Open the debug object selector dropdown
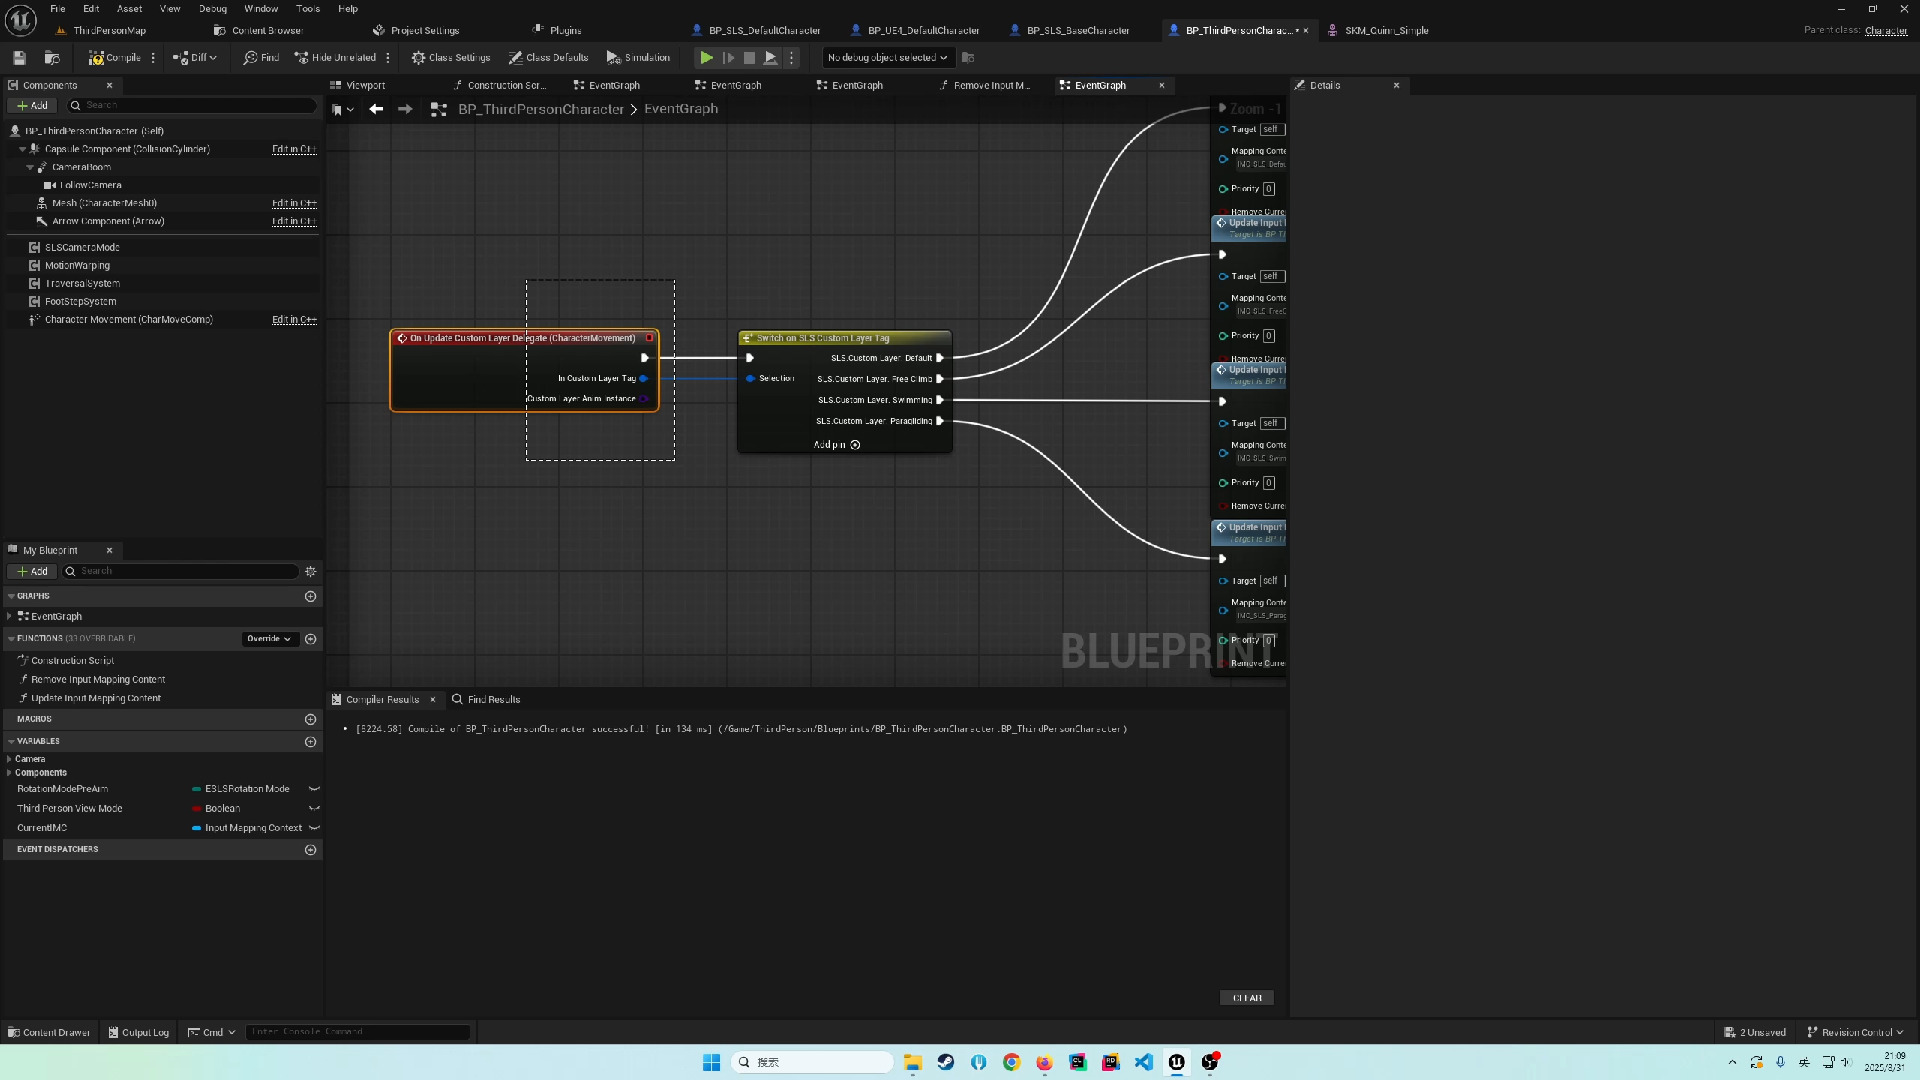The width and height of the screenshot is (1920, 1080). click(887, 58)
